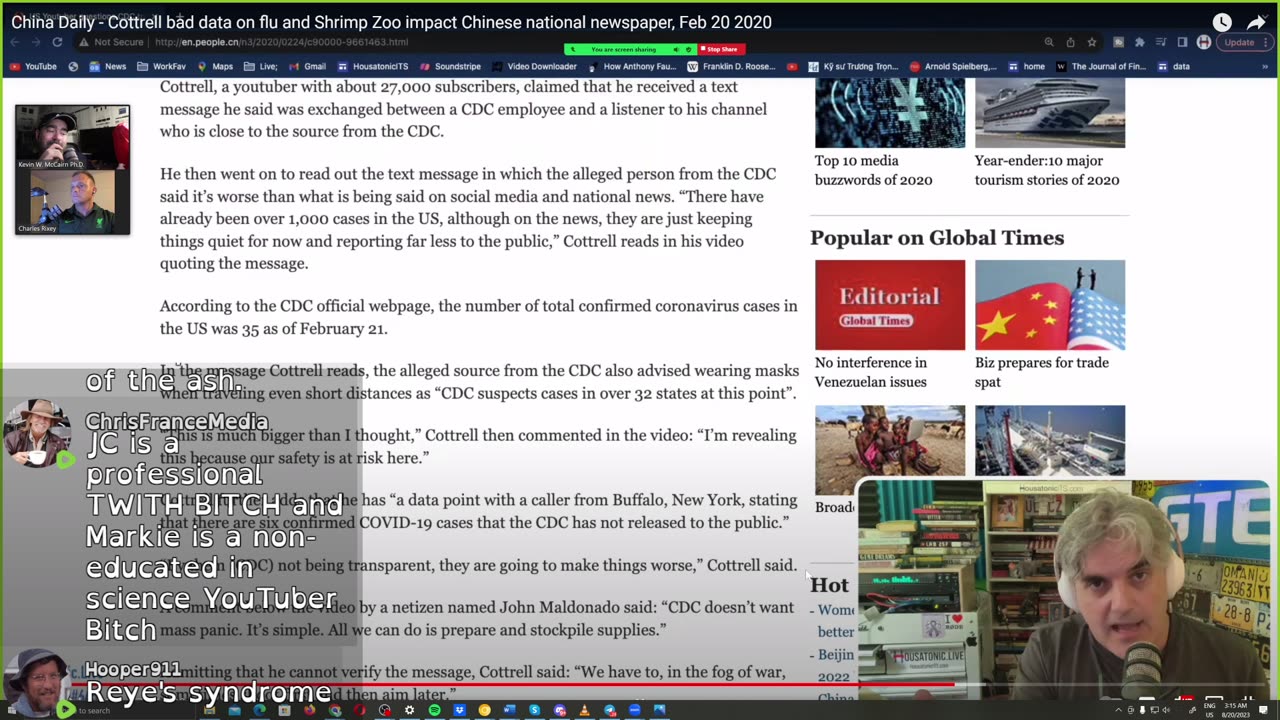Open the data bookmark
This screenshot has height=720, width=1280.
(x=1173, y=67)
